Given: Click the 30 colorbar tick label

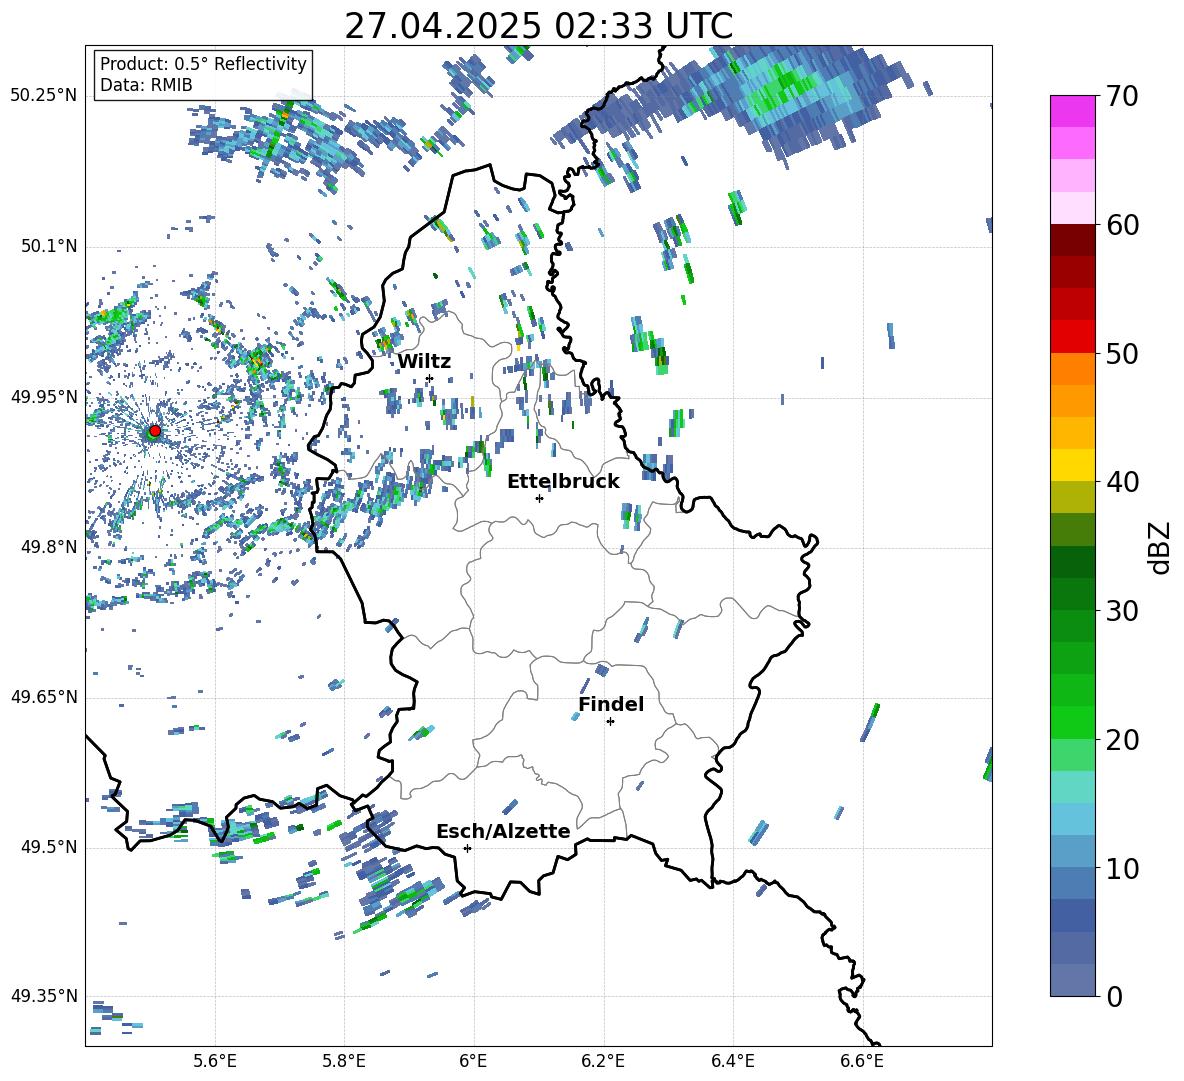Looking at the screenshot, I should [x=1122, y=611].
